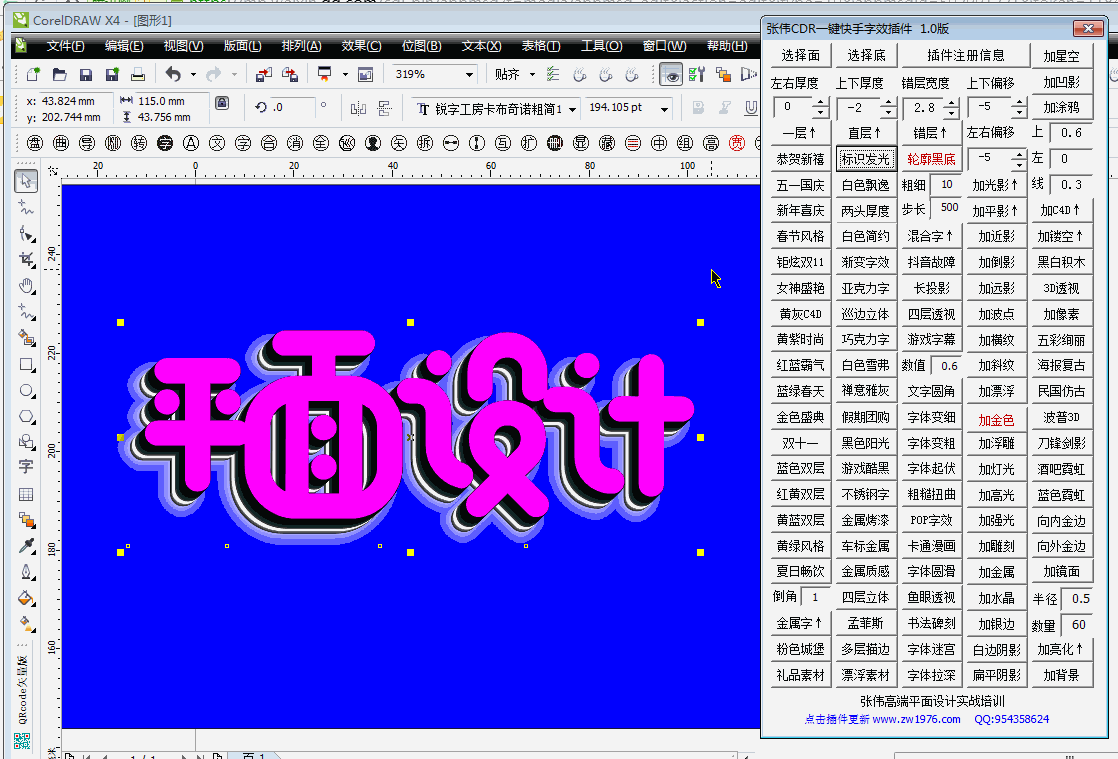The image size is (1118, 759).
Task: Click the Import icon
Action: tap(264, 74)
